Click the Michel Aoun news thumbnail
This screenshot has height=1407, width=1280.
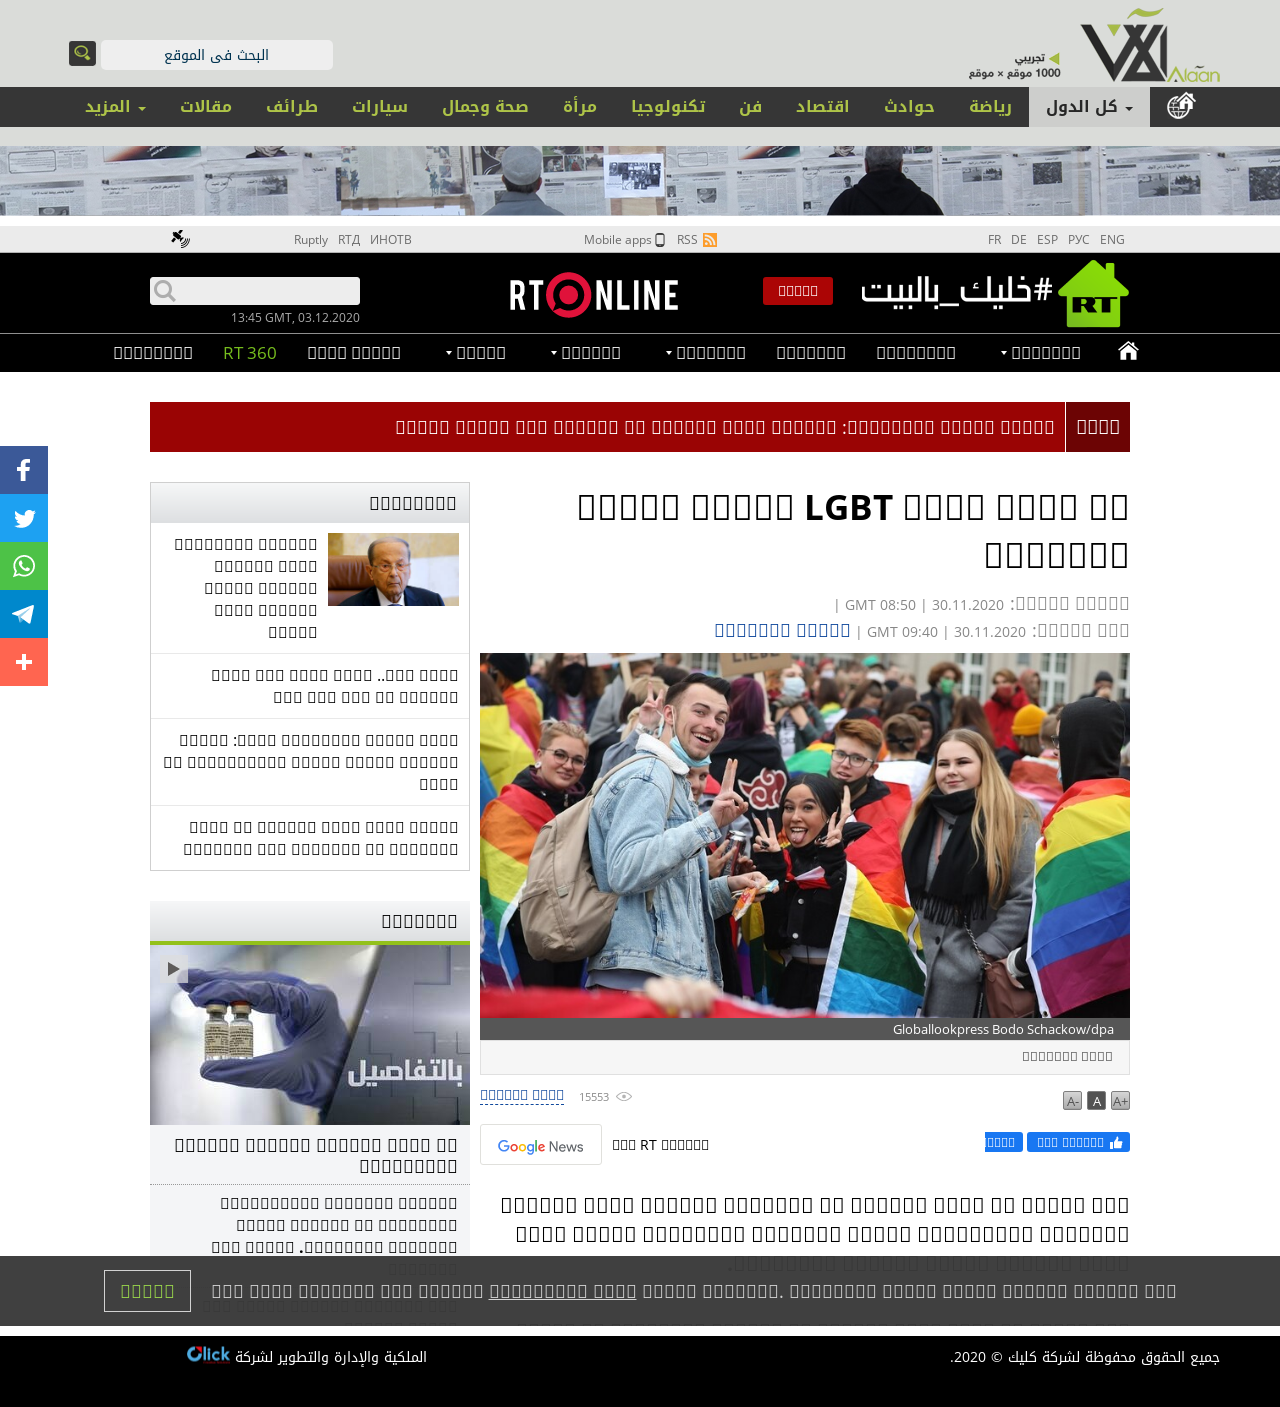click(x=393, y=569)
